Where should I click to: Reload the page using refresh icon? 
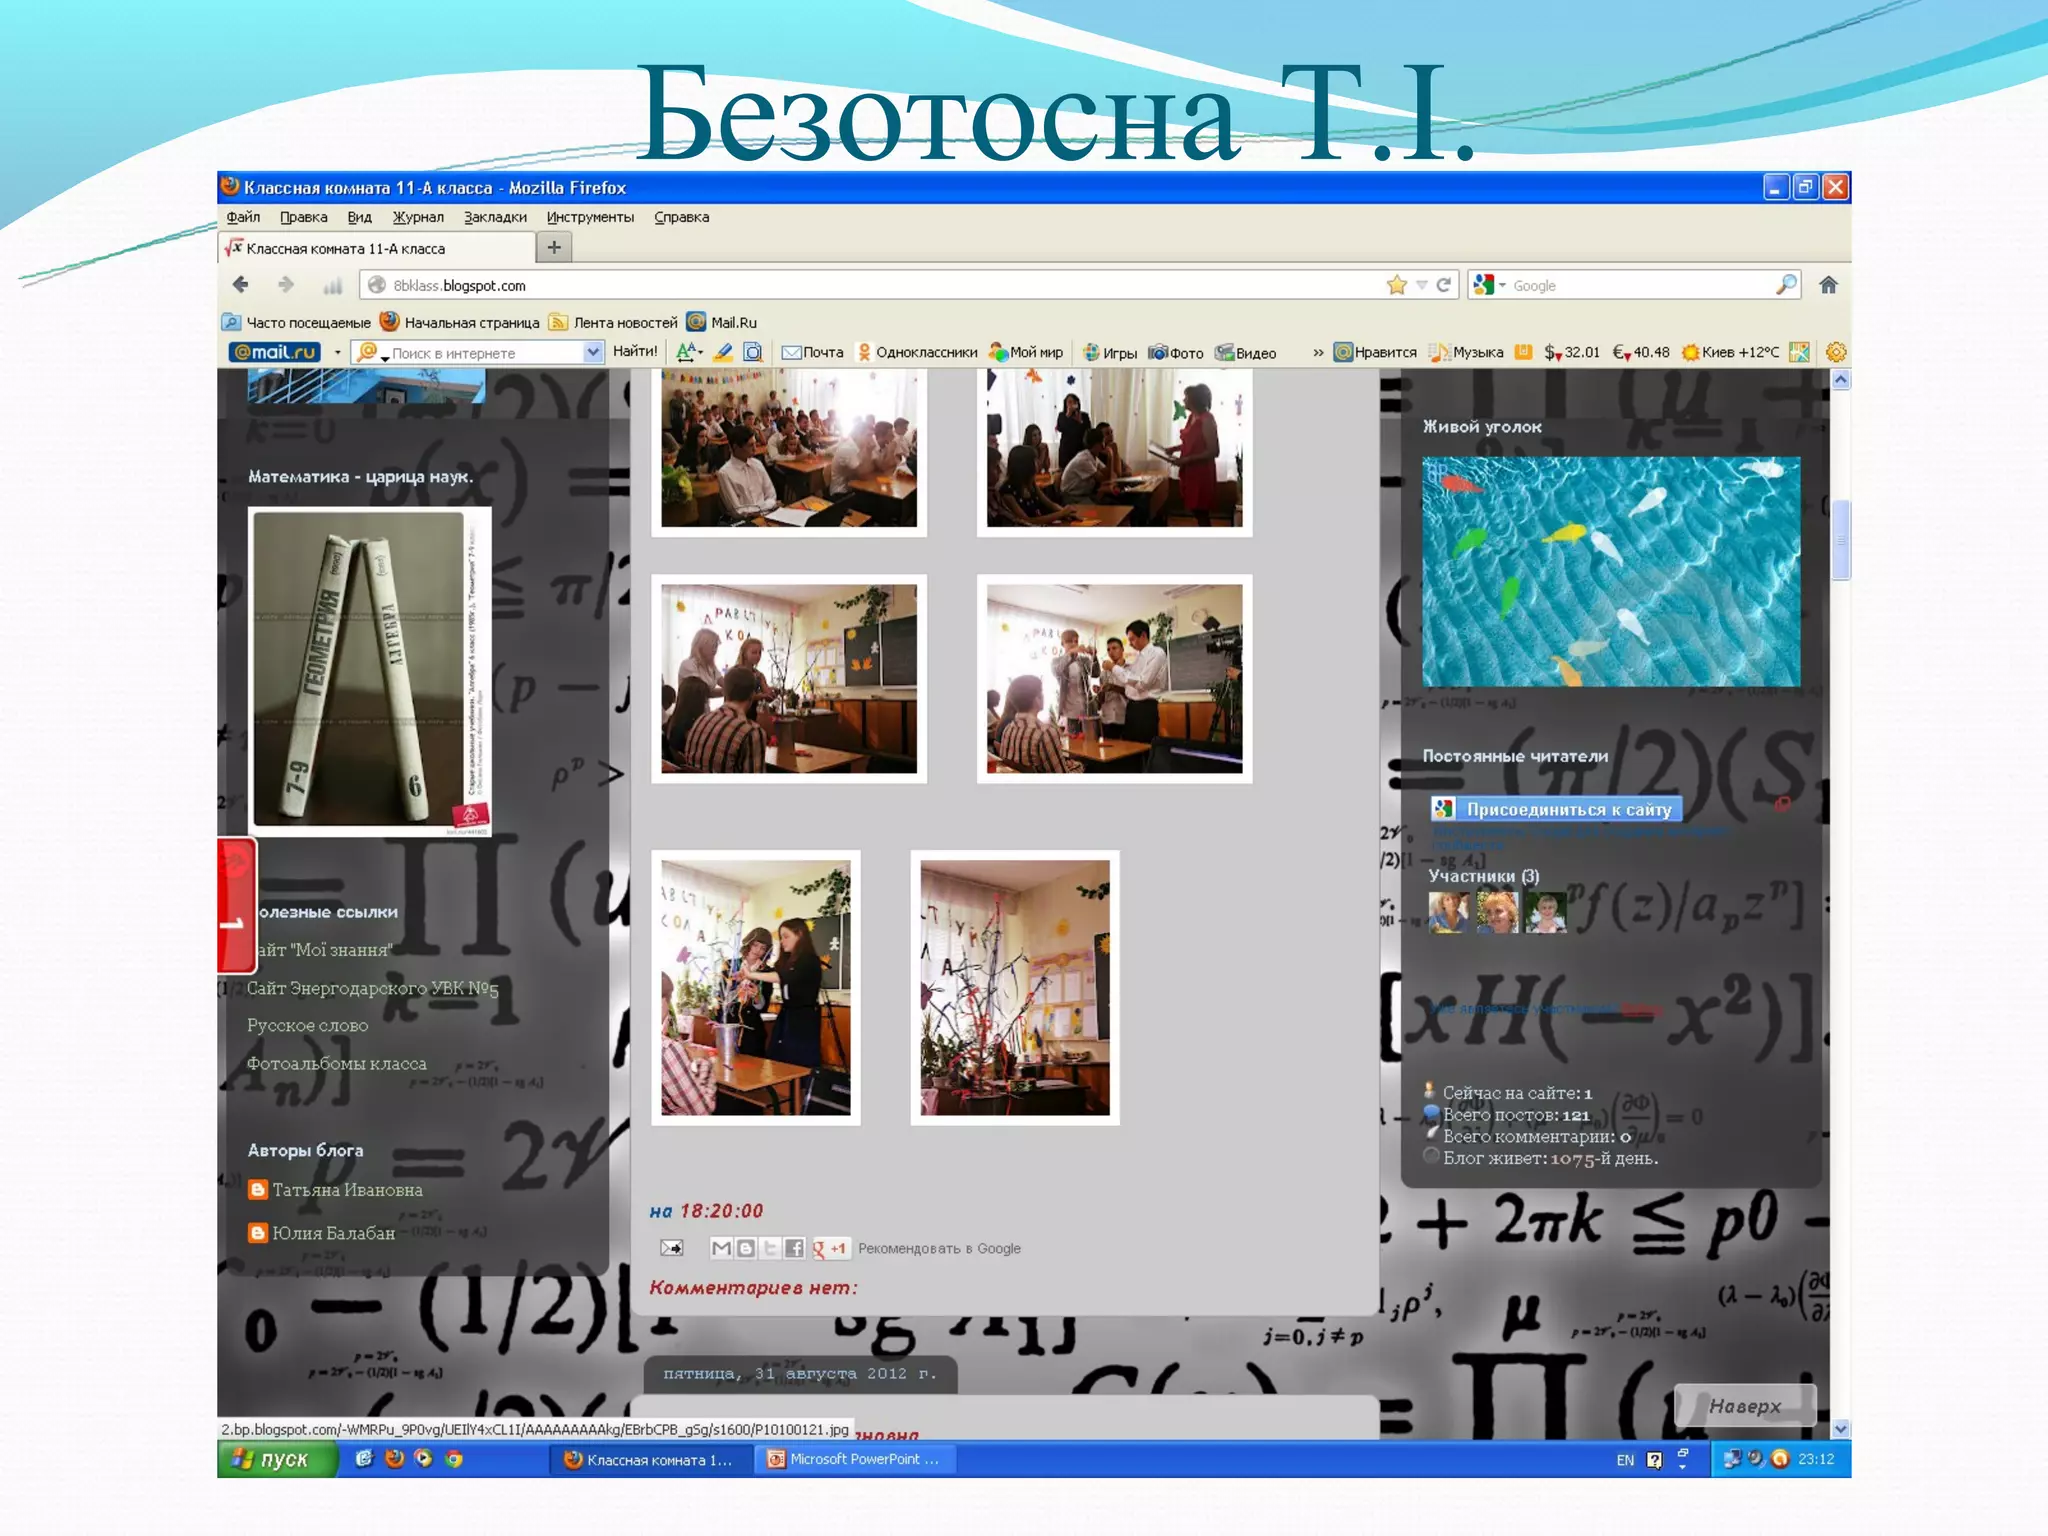coord(1444,285)
